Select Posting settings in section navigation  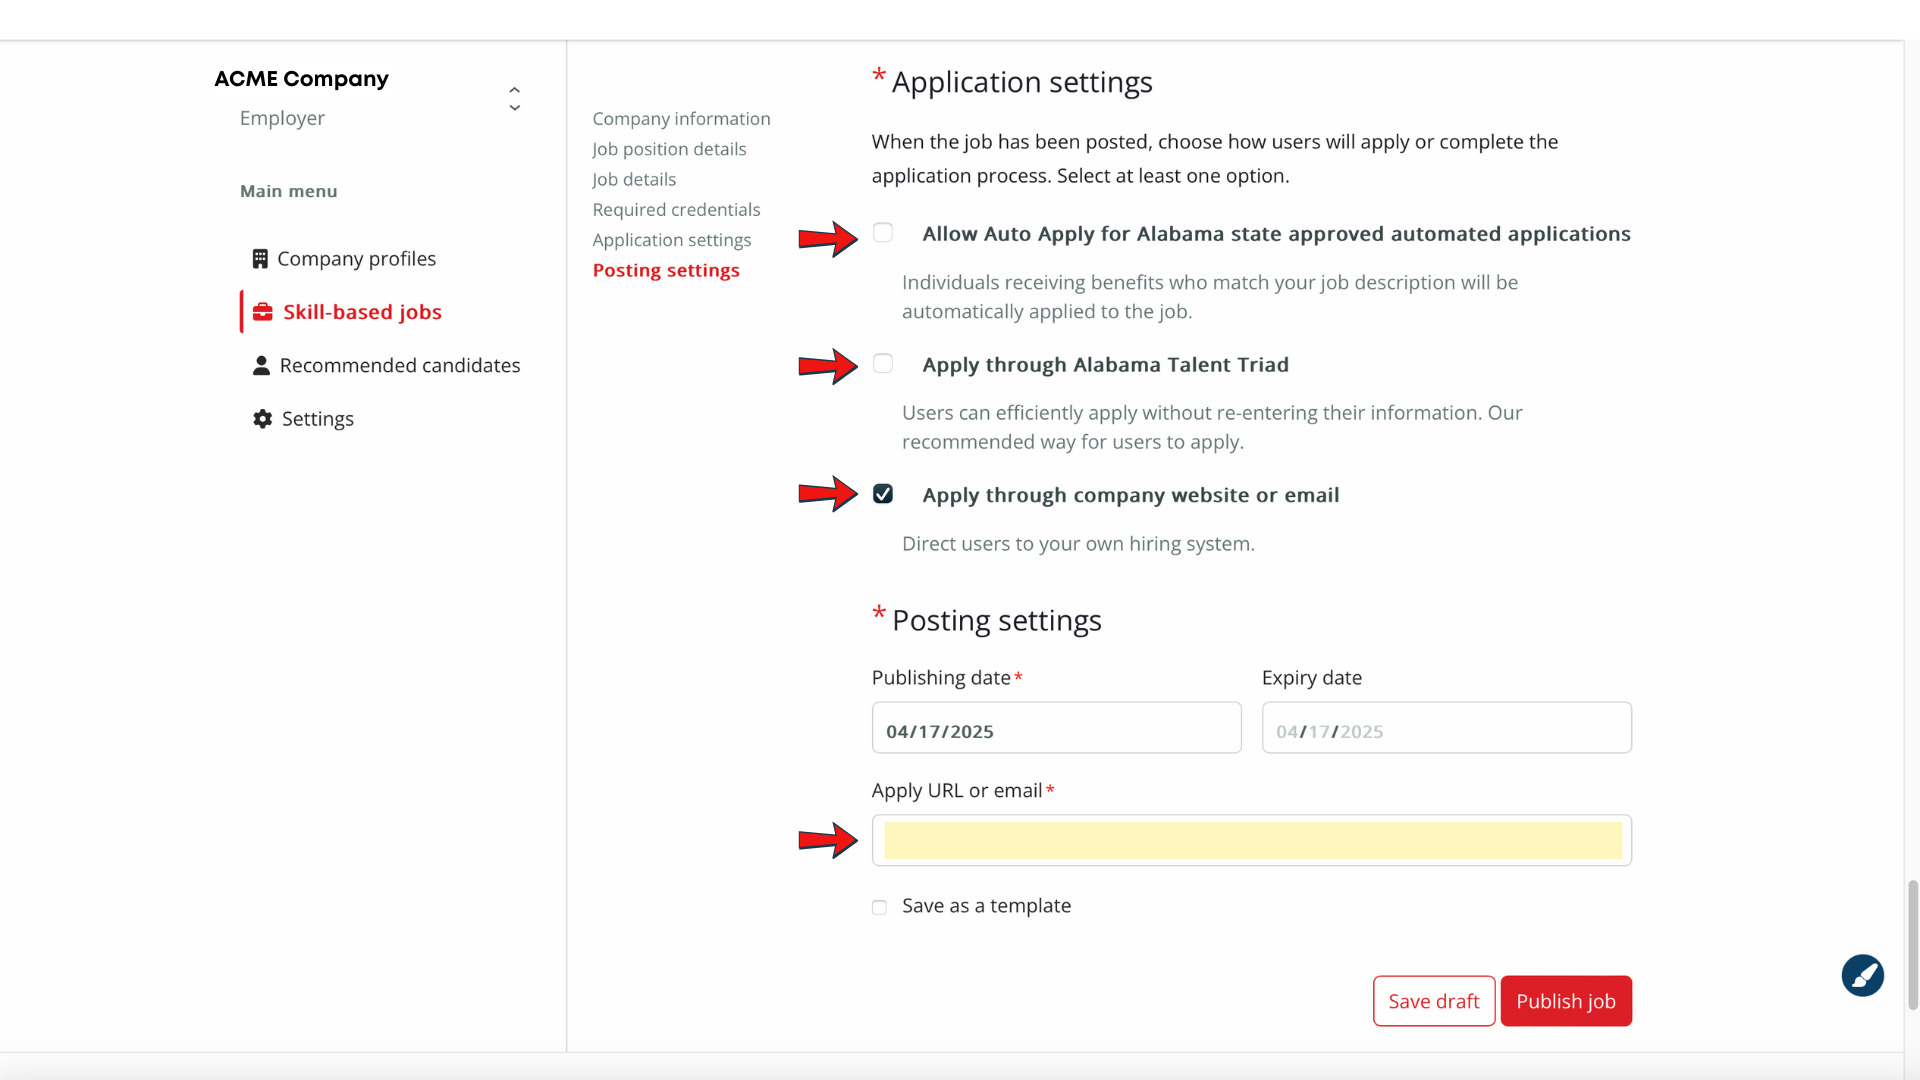point(666,271)
